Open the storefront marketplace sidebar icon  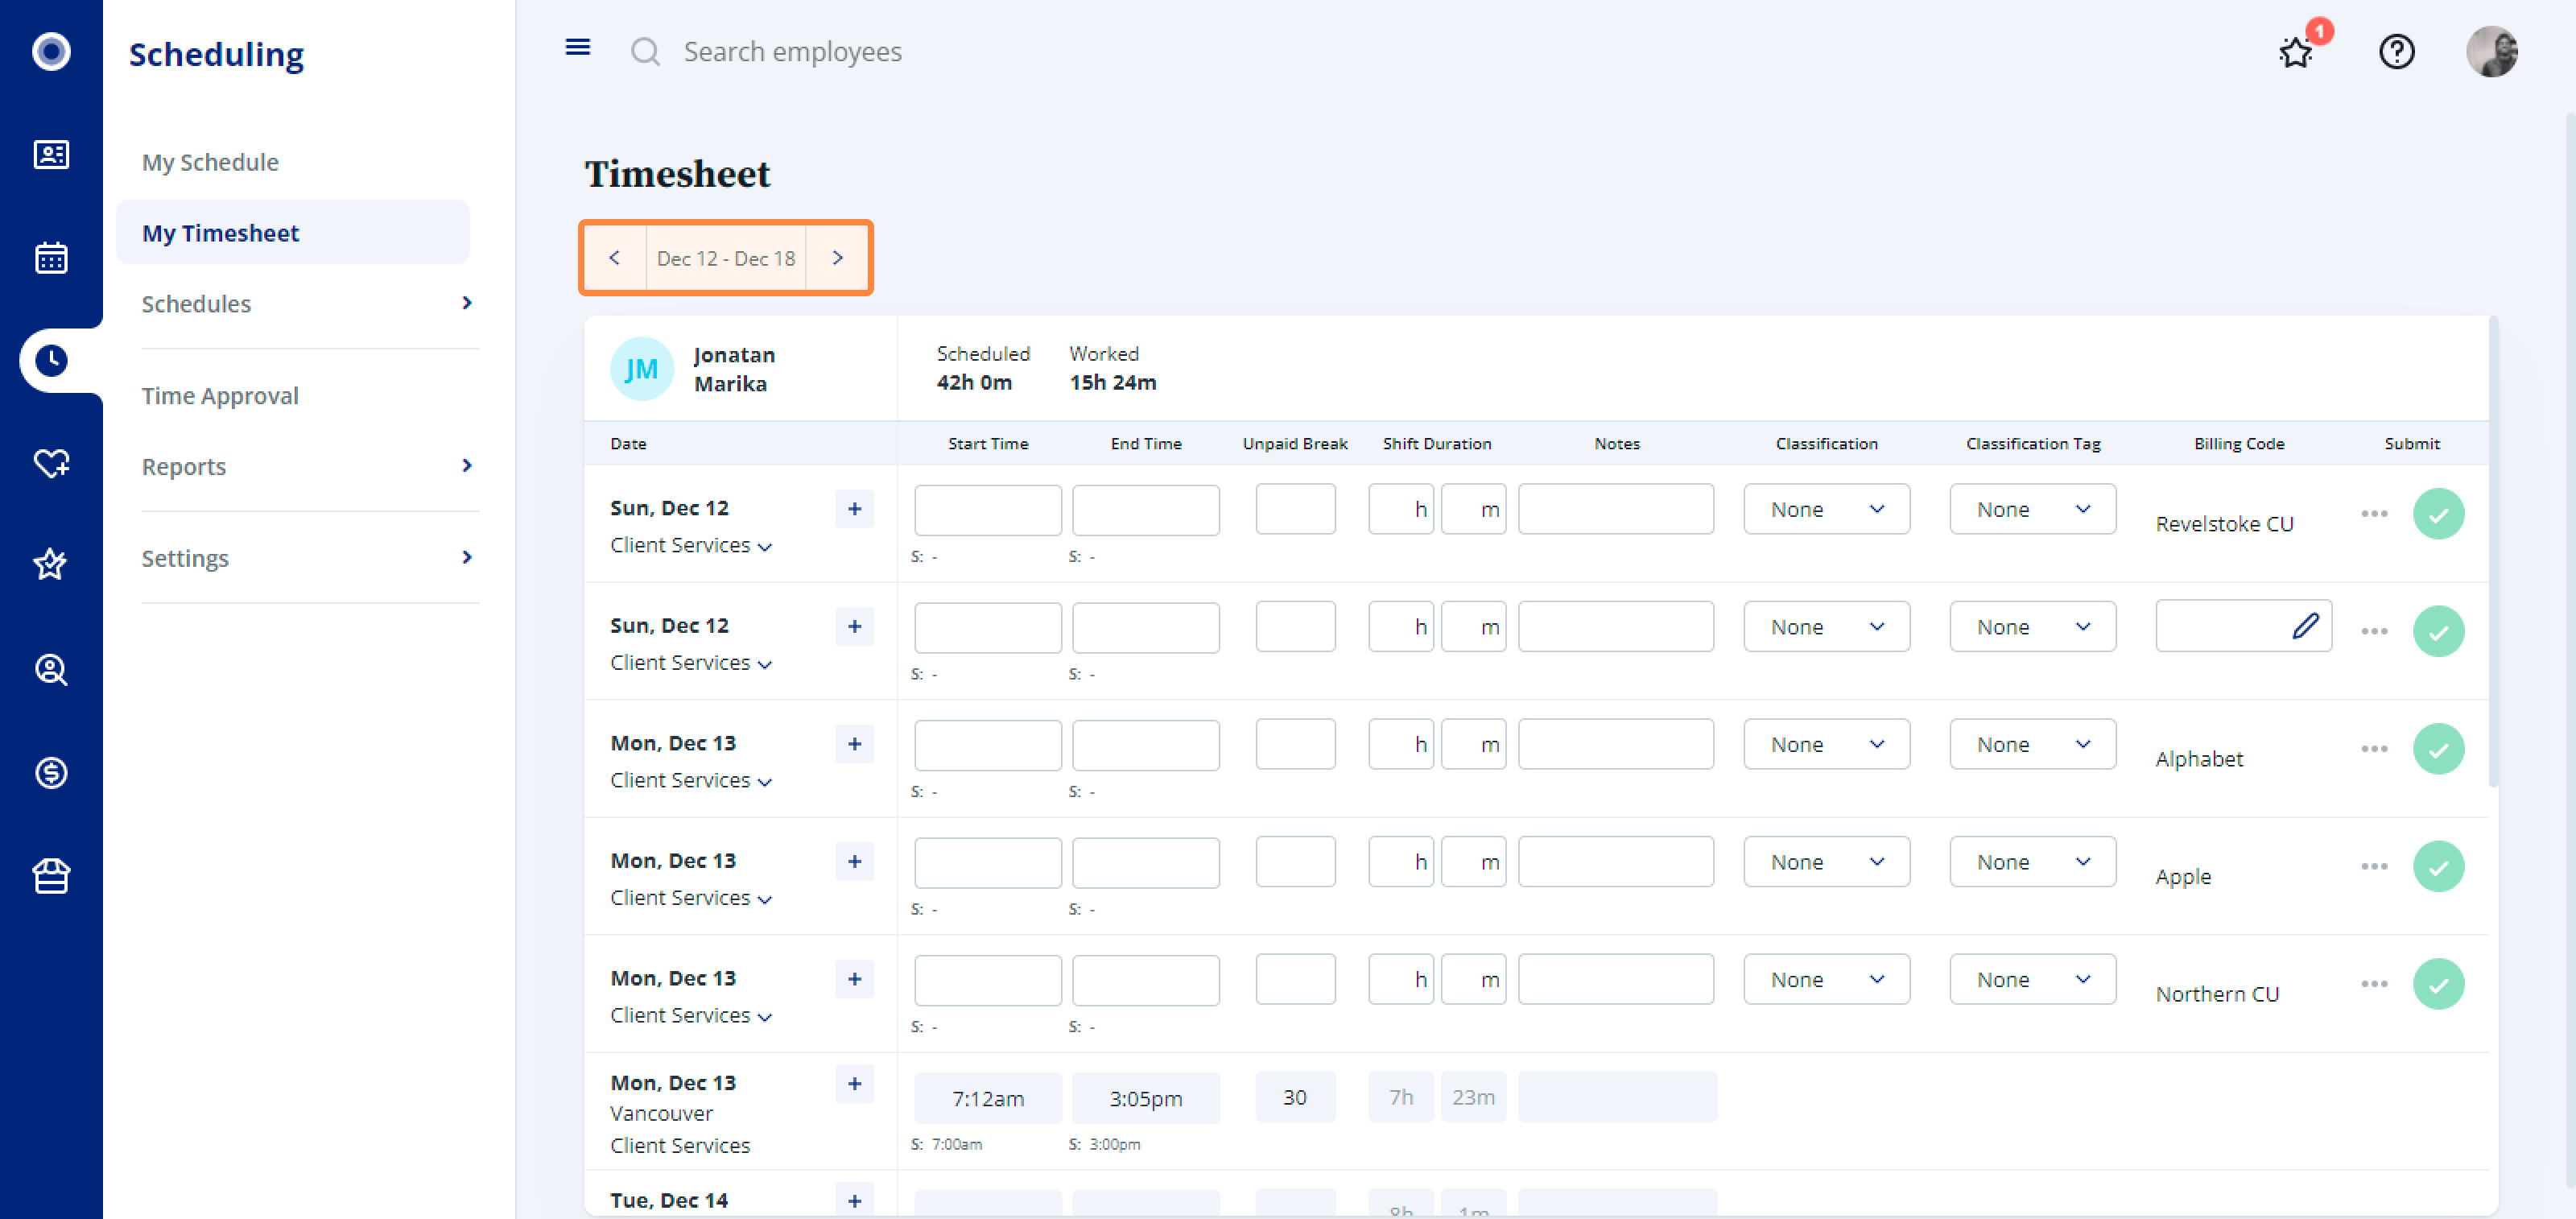pyautogui.click(x=51, y=876)
